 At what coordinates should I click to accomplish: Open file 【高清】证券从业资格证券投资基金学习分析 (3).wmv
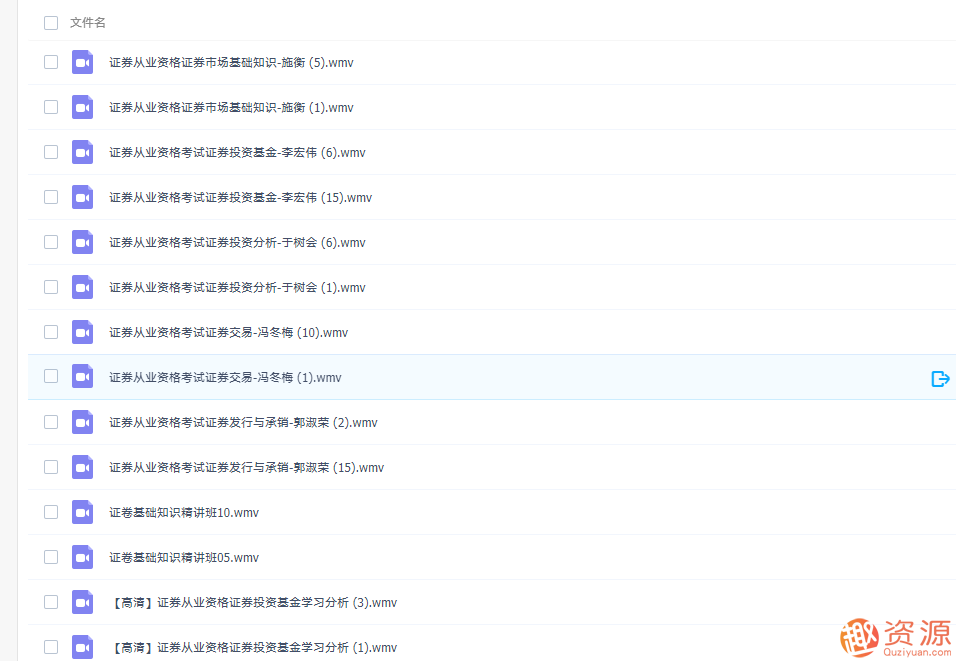click(x=253, y=603)
